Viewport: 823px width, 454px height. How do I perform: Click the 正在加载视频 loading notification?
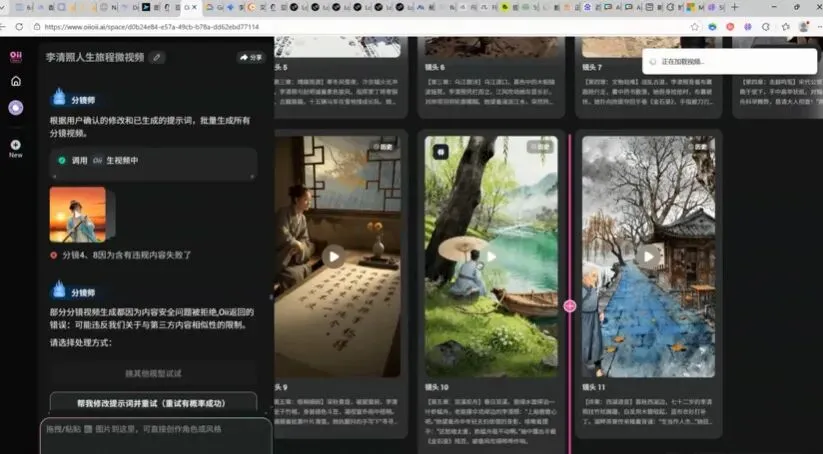coord(730,61)
